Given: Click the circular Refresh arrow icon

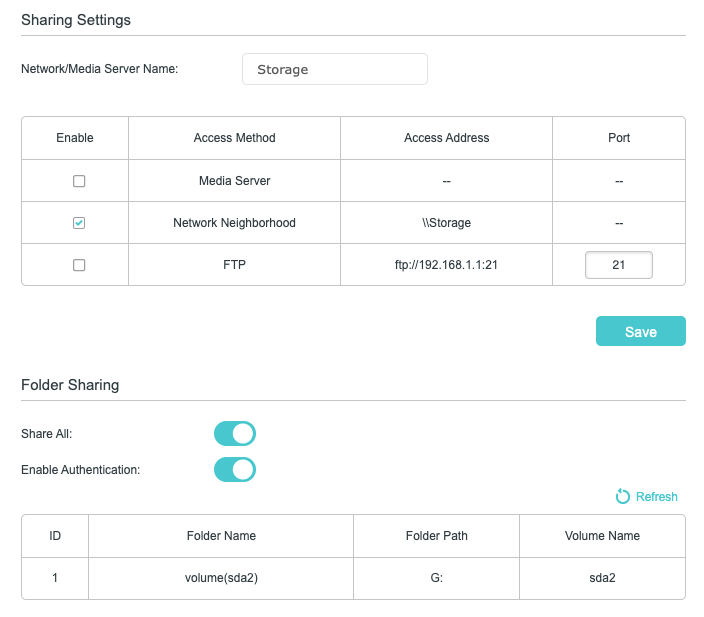Looking at the screenshot, I should pyautogui.click(x=622, y=496).
